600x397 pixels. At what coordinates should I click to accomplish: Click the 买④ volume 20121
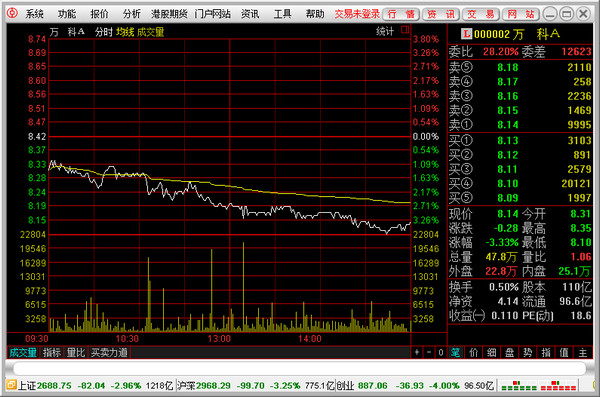(x=576, y=184)
